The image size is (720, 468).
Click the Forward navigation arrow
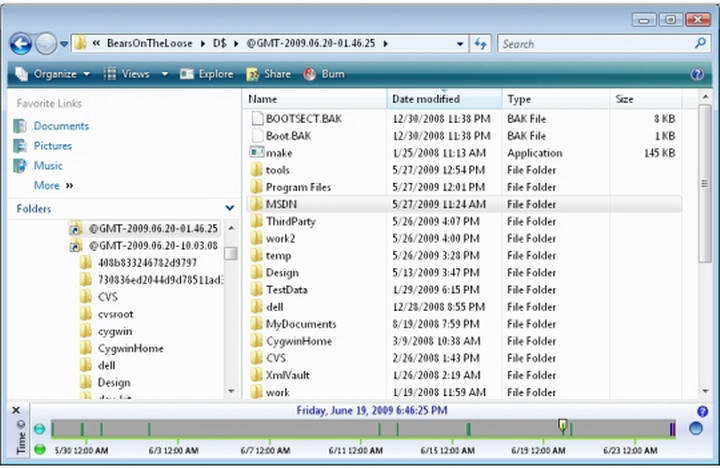46,44
